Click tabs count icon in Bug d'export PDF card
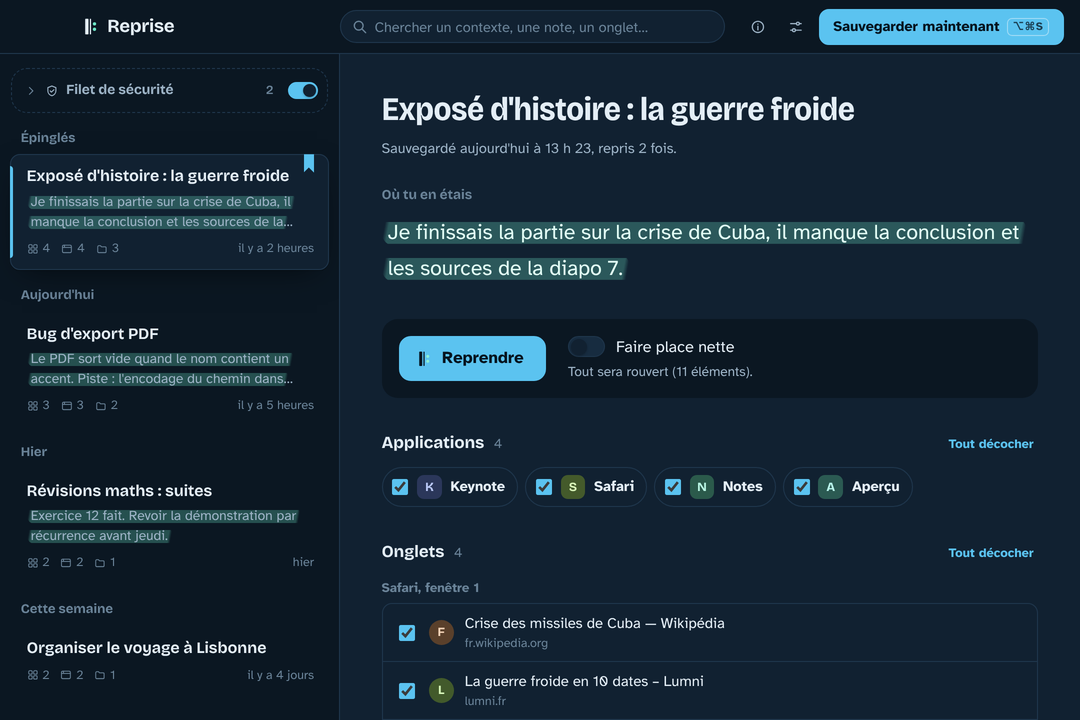 [67, 406]
